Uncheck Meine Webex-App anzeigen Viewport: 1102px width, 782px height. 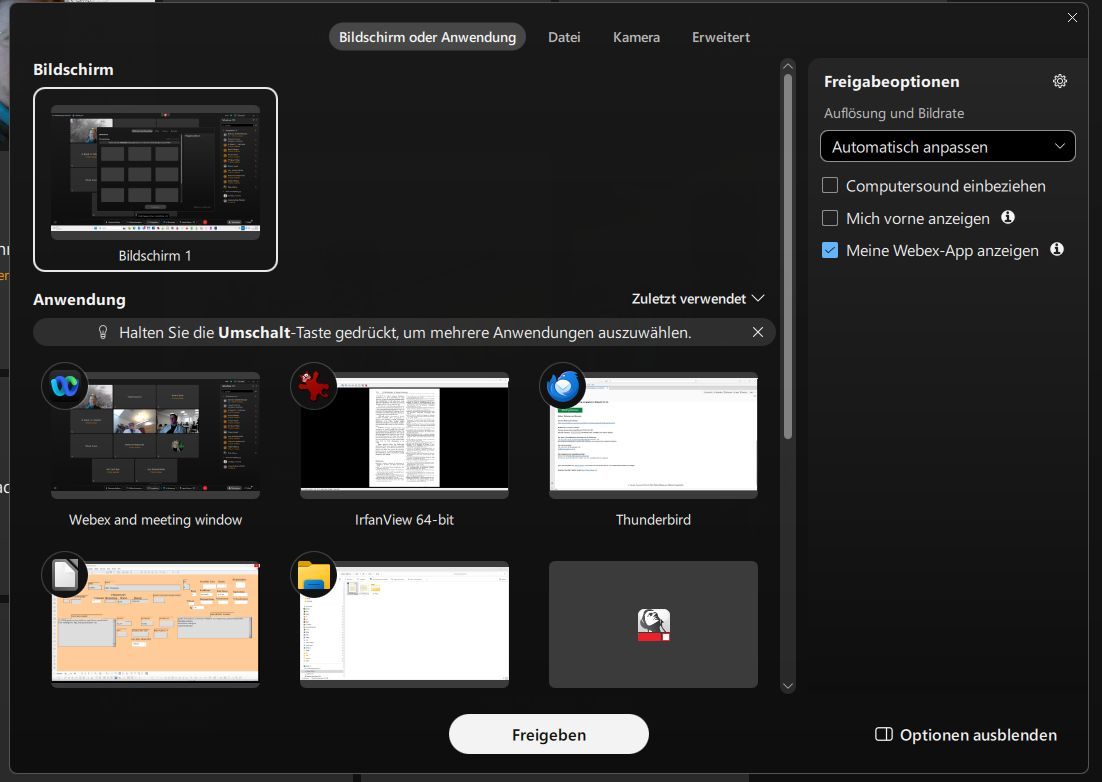[830, 250]
